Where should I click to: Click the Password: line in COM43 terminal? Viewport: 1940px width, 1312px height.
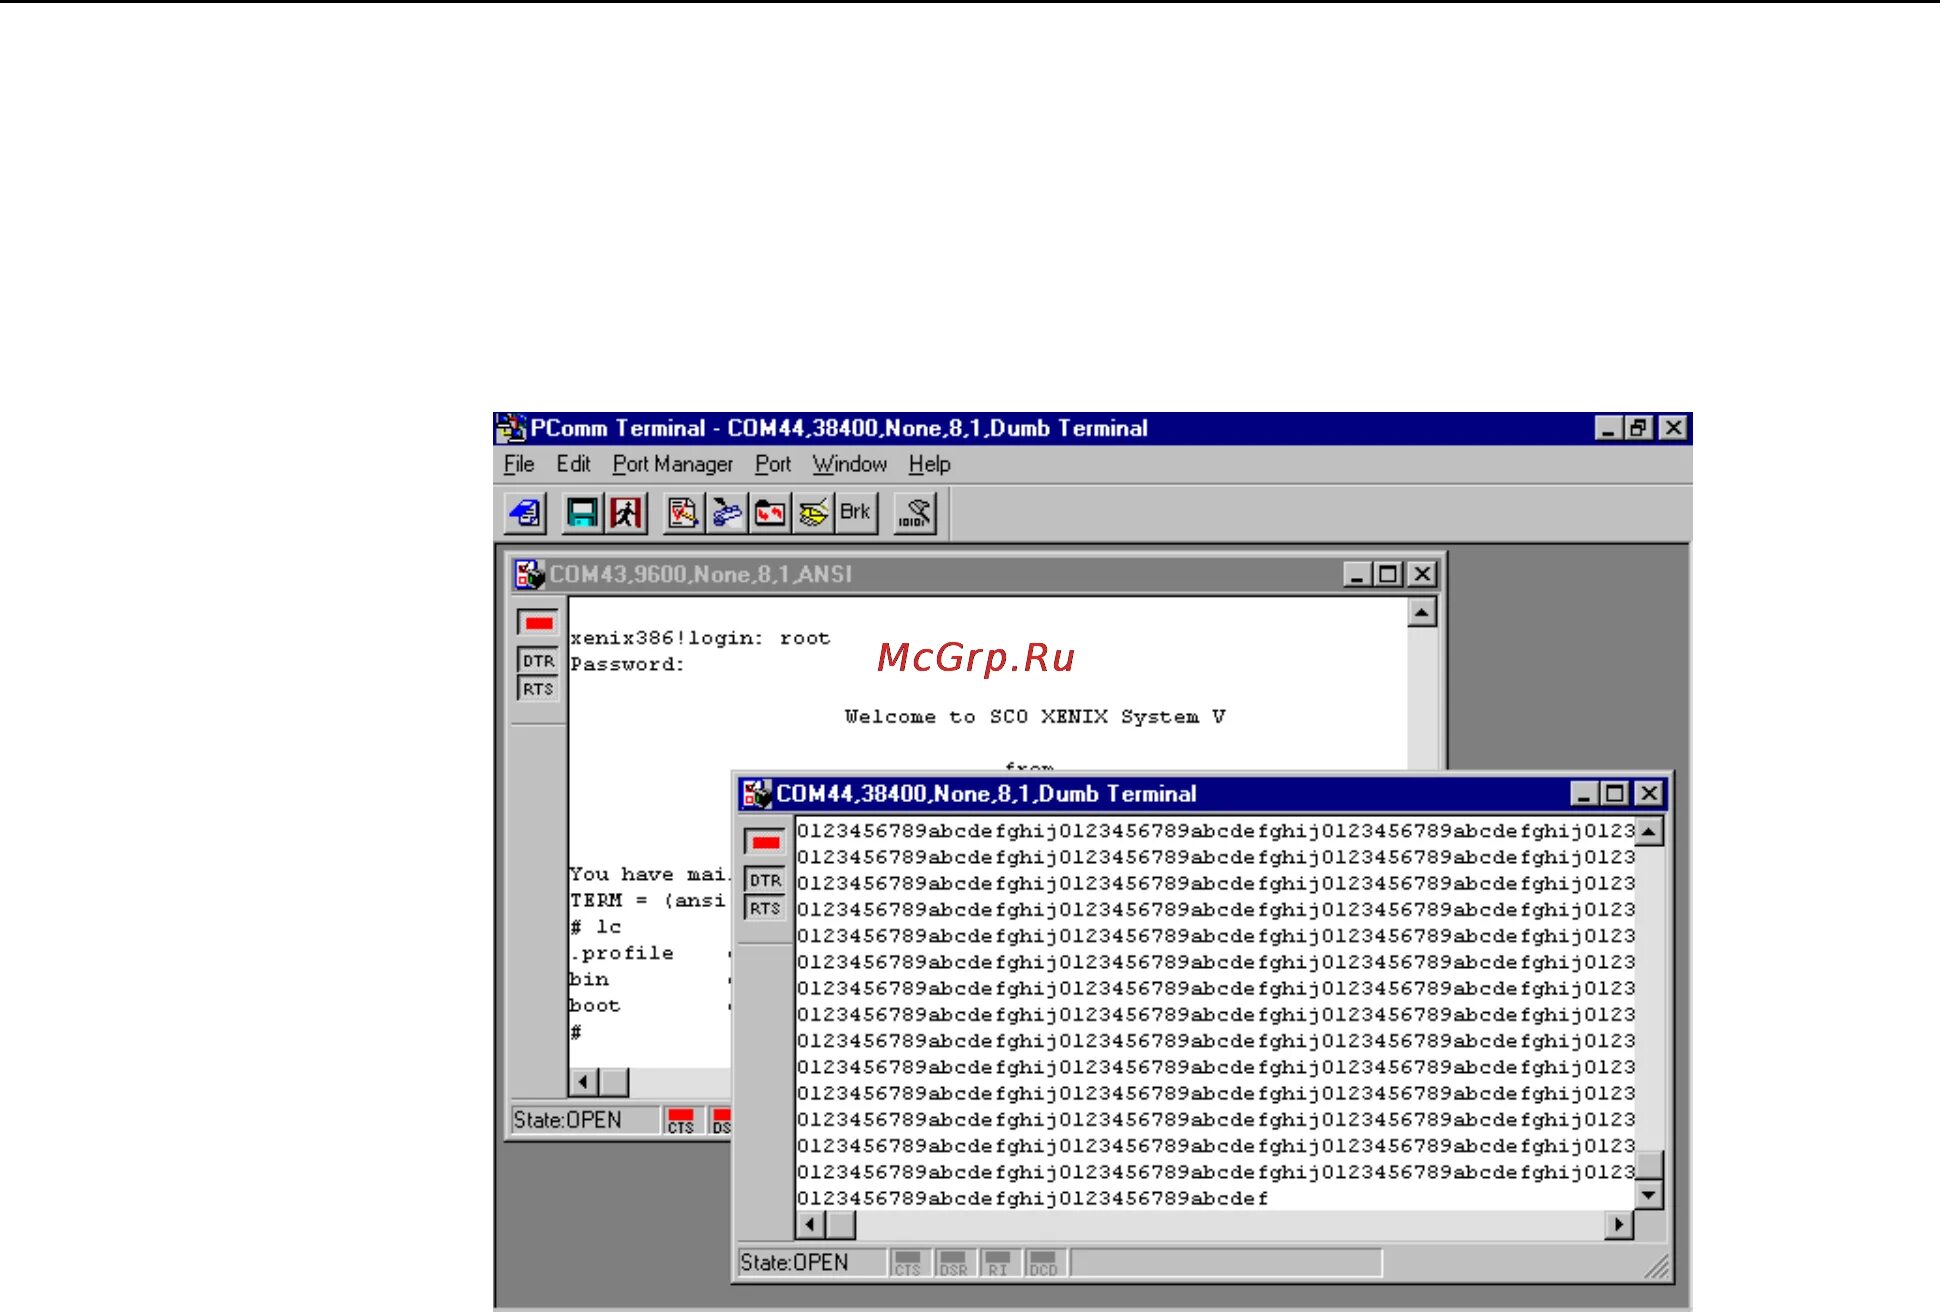tap(627, 664)
